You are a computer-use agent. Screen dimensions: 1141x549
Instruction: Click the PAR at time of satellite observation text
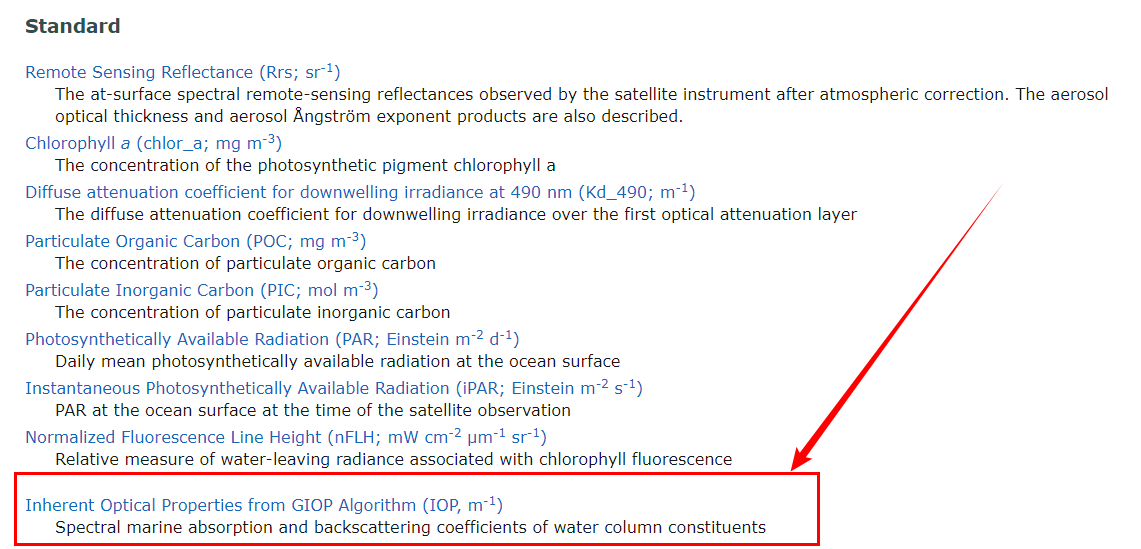coord(313,410)
